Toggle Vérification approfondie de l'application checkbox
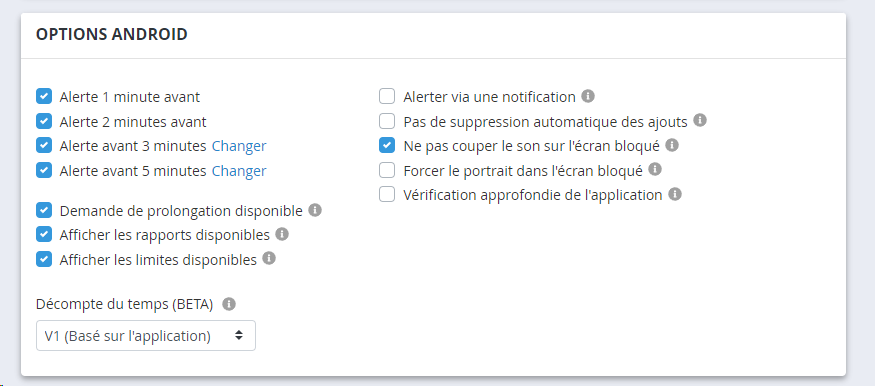Screen dimensions: 875x386 click(x=387, y=195)
